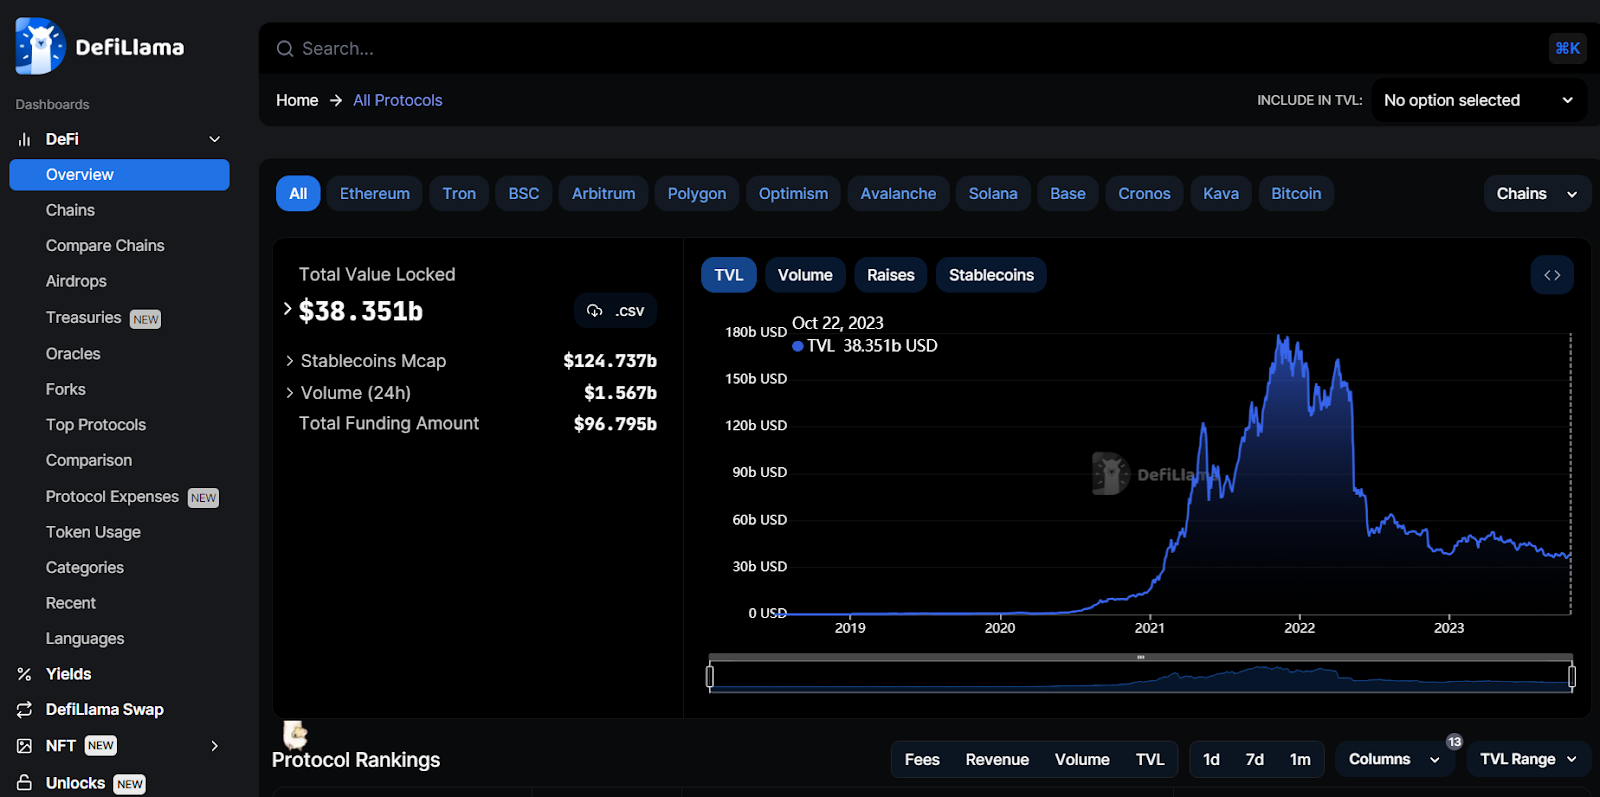
Task: Open Compare Chains in sidebar
Action: tap(105, 246)
